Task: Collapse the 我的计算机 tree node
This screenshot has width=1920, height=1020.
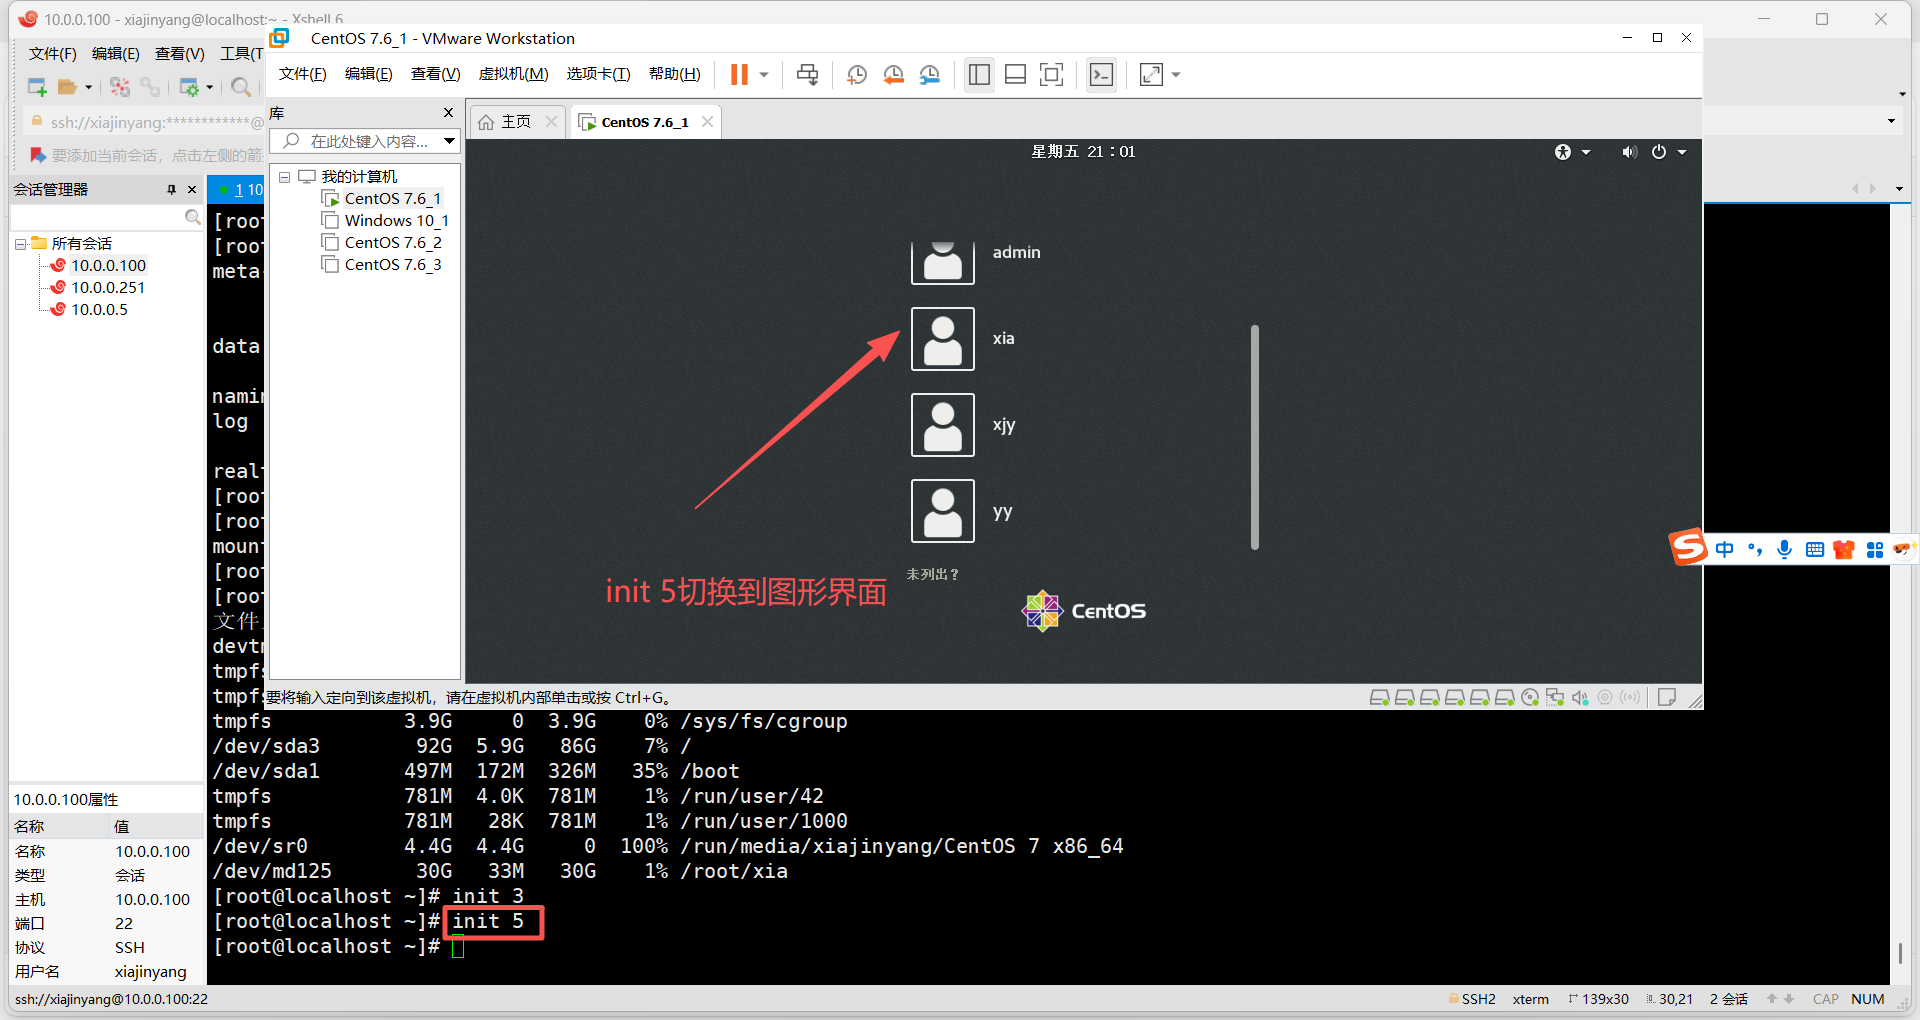Action: point(284,177)
